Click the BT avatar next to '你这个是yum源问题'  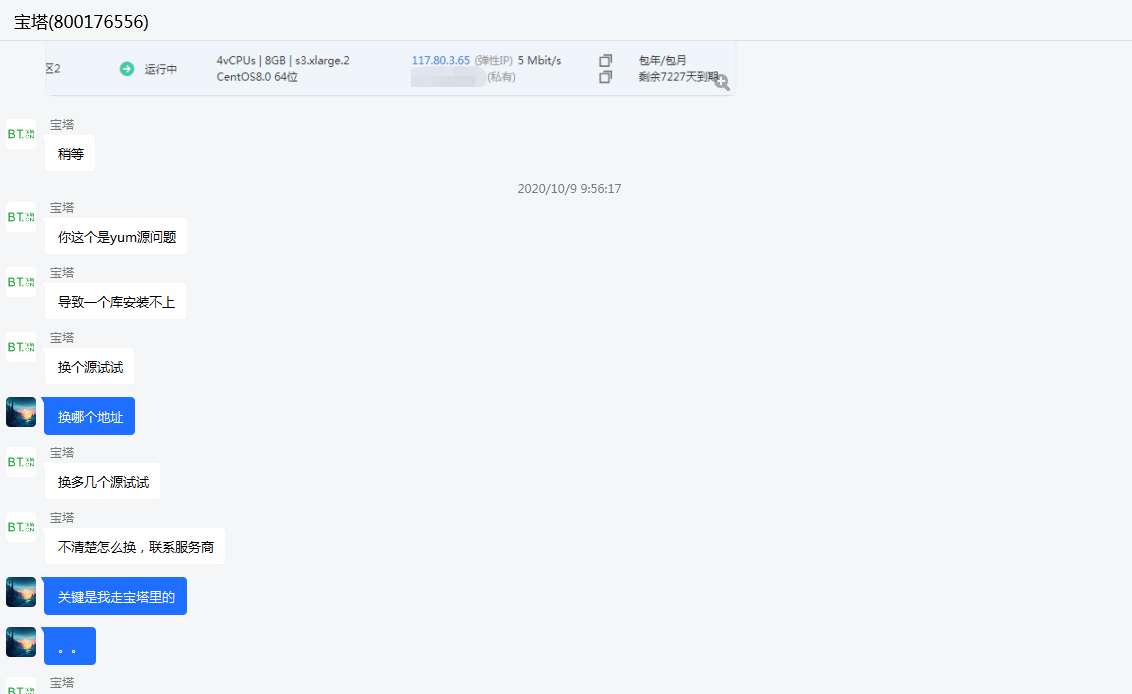click(x=21, y=217)
